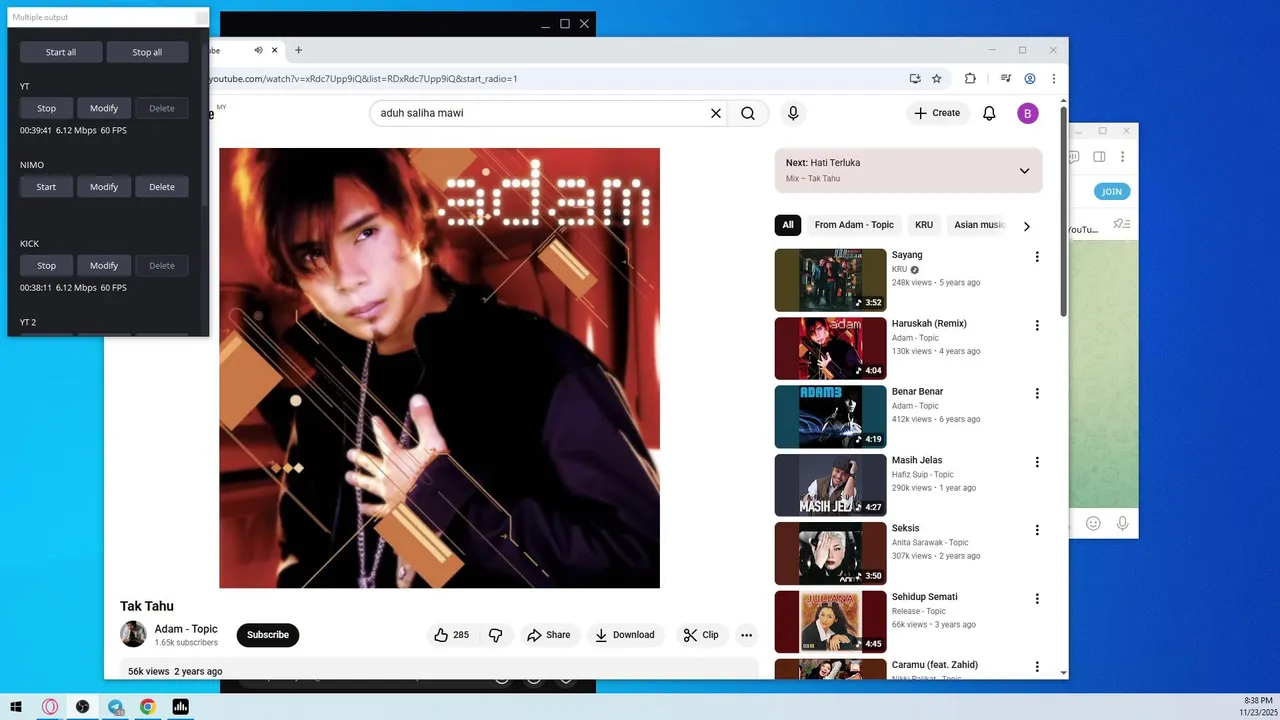
Task: Select the KRU filter chip
Action: 924,225
